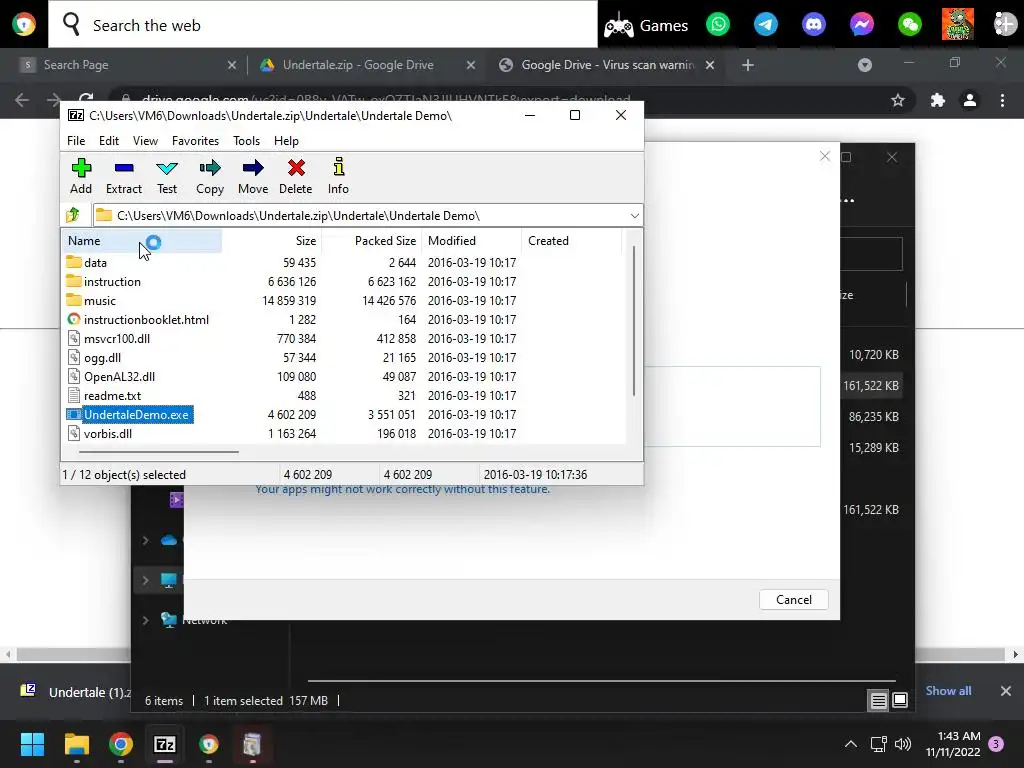Sort by the Packed Size column header

click(x=372, y=240)
